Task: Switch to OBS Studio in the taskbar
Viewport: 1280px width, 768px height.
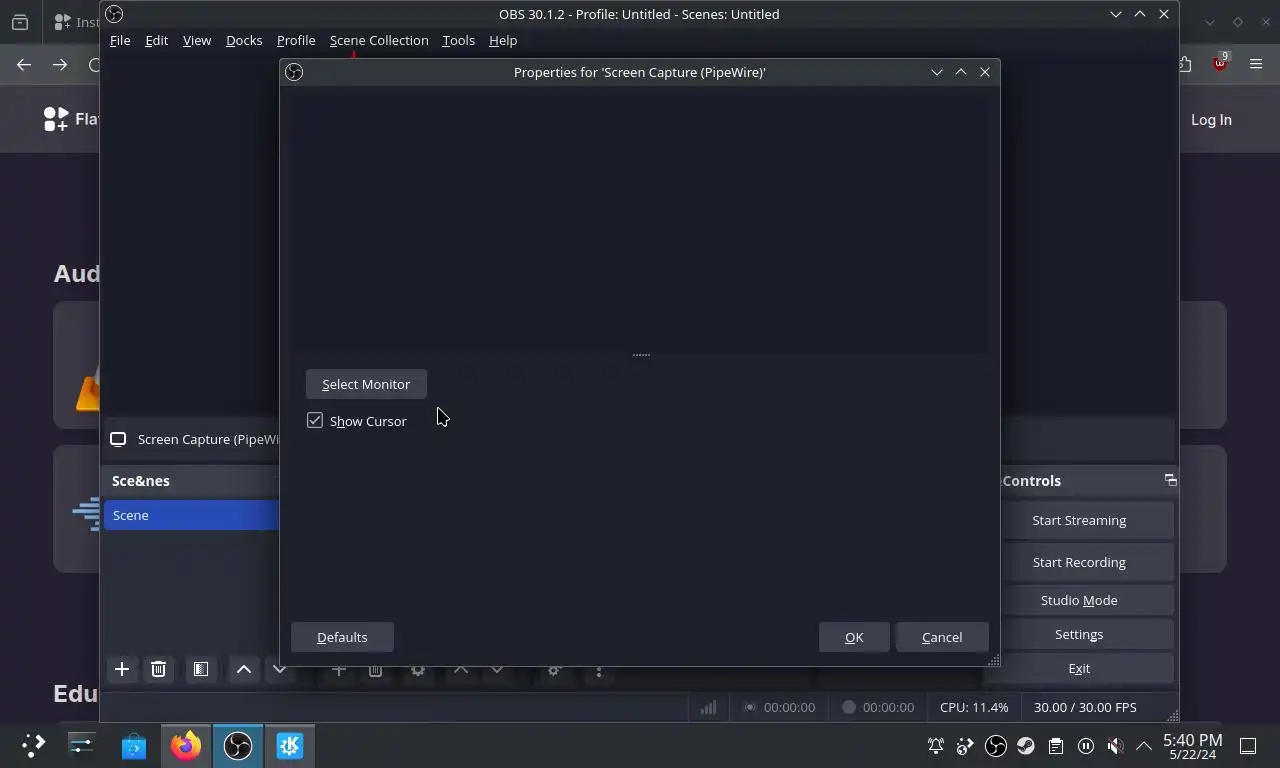Action: pos(237,745)
